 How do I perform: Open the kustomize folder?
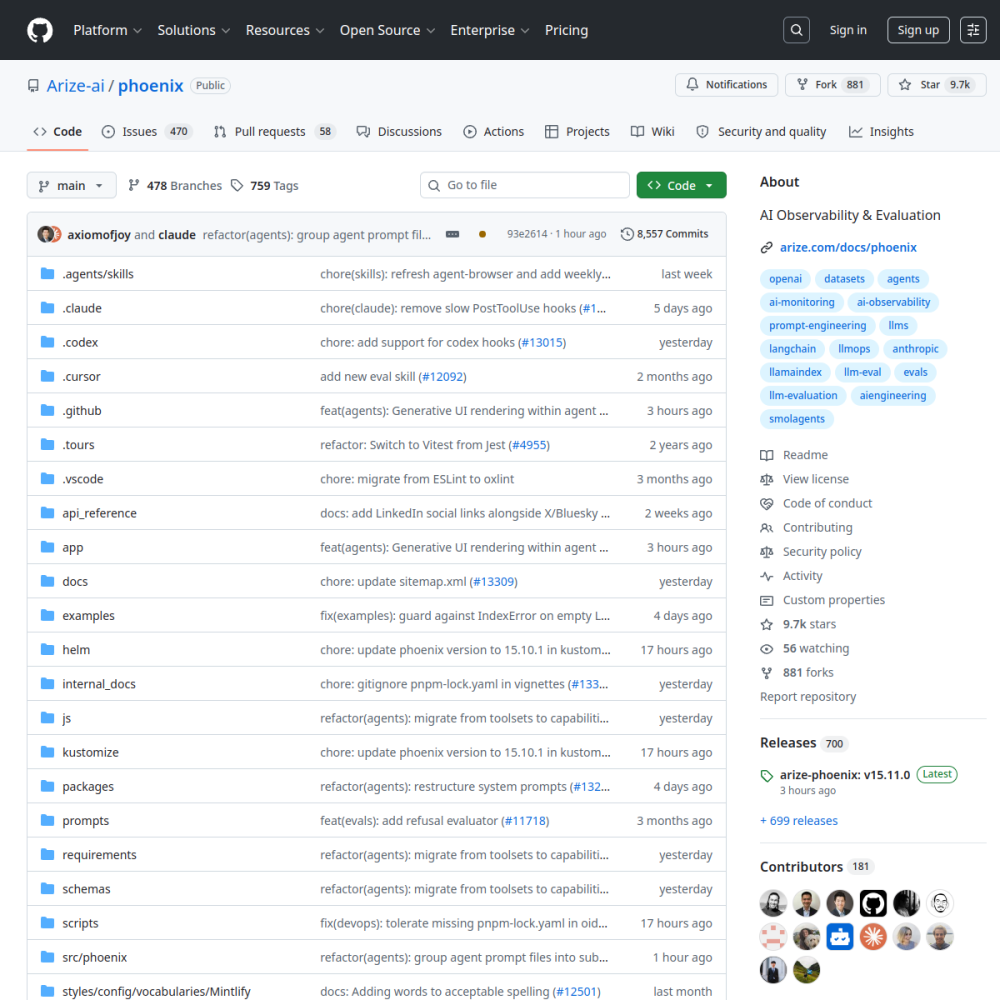coord(91,753)
